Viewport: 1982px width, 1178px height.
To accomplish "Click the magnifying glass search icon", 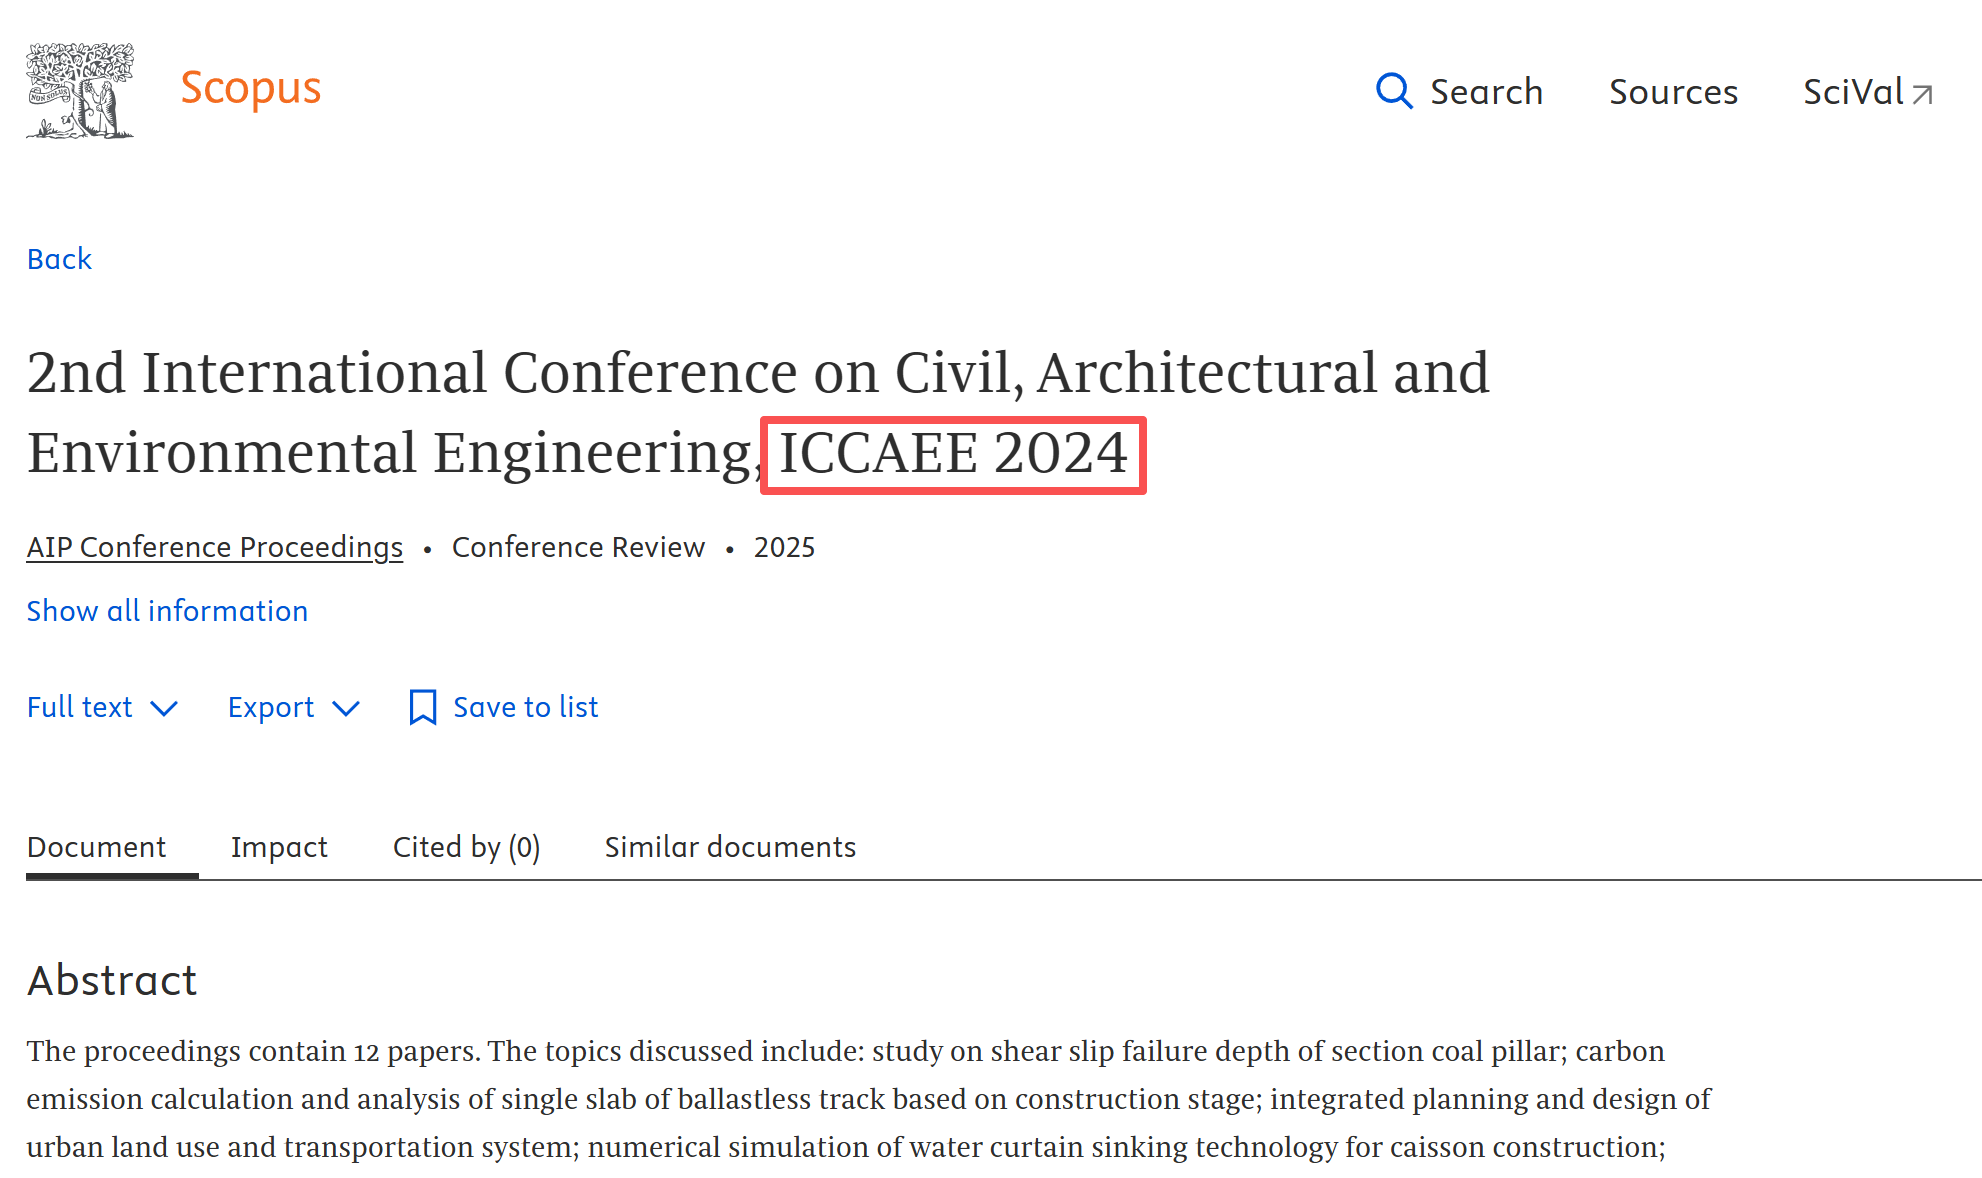I will [1393, 91].
